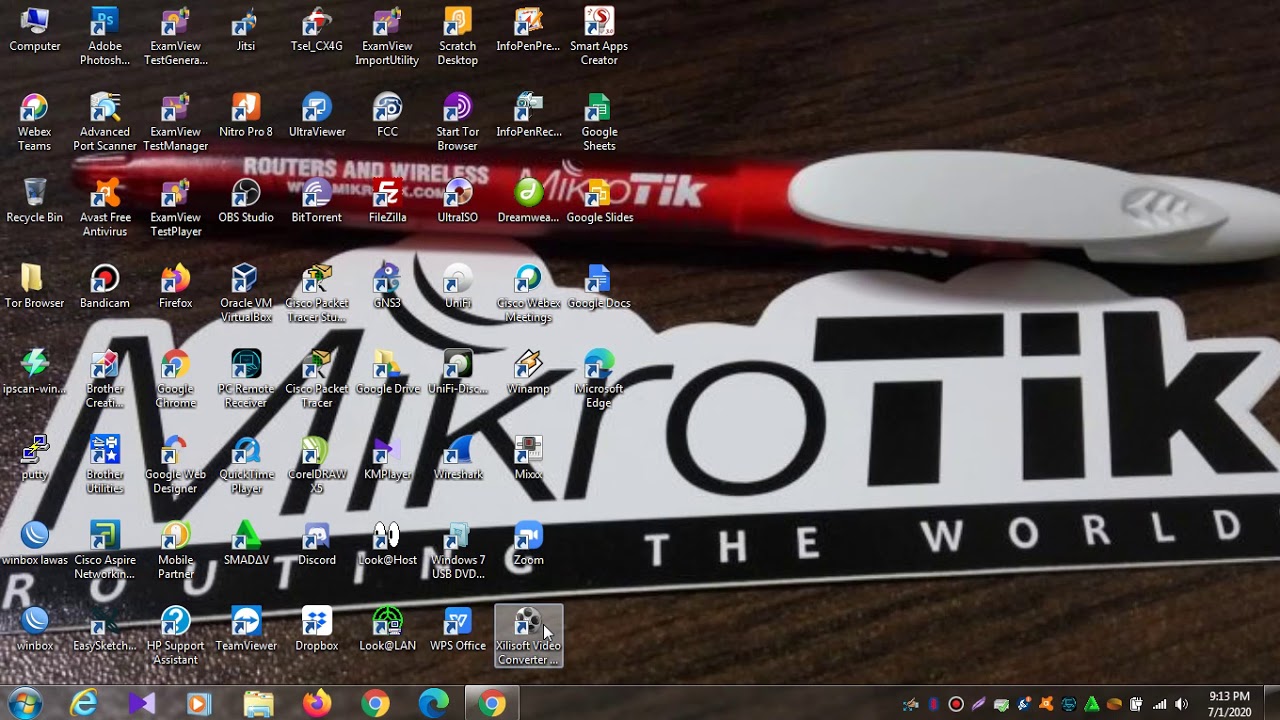Open TeamViewer shortcut

tap(246, 629)
